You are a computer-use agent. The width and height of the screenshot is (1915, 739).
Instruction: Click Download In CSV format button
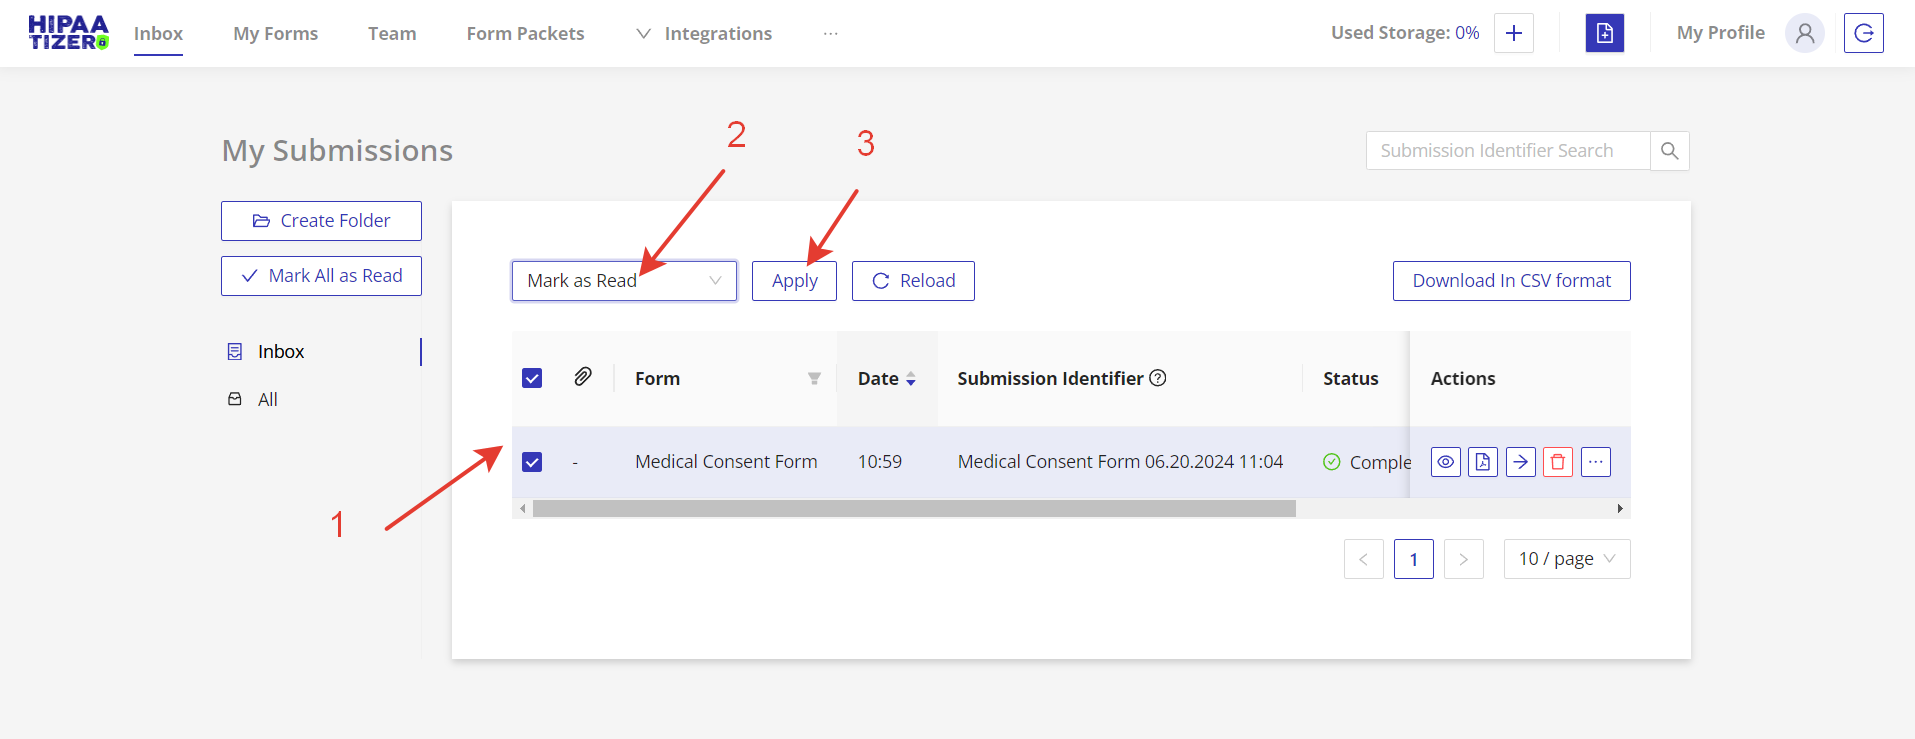click(x=1511, y=281)
